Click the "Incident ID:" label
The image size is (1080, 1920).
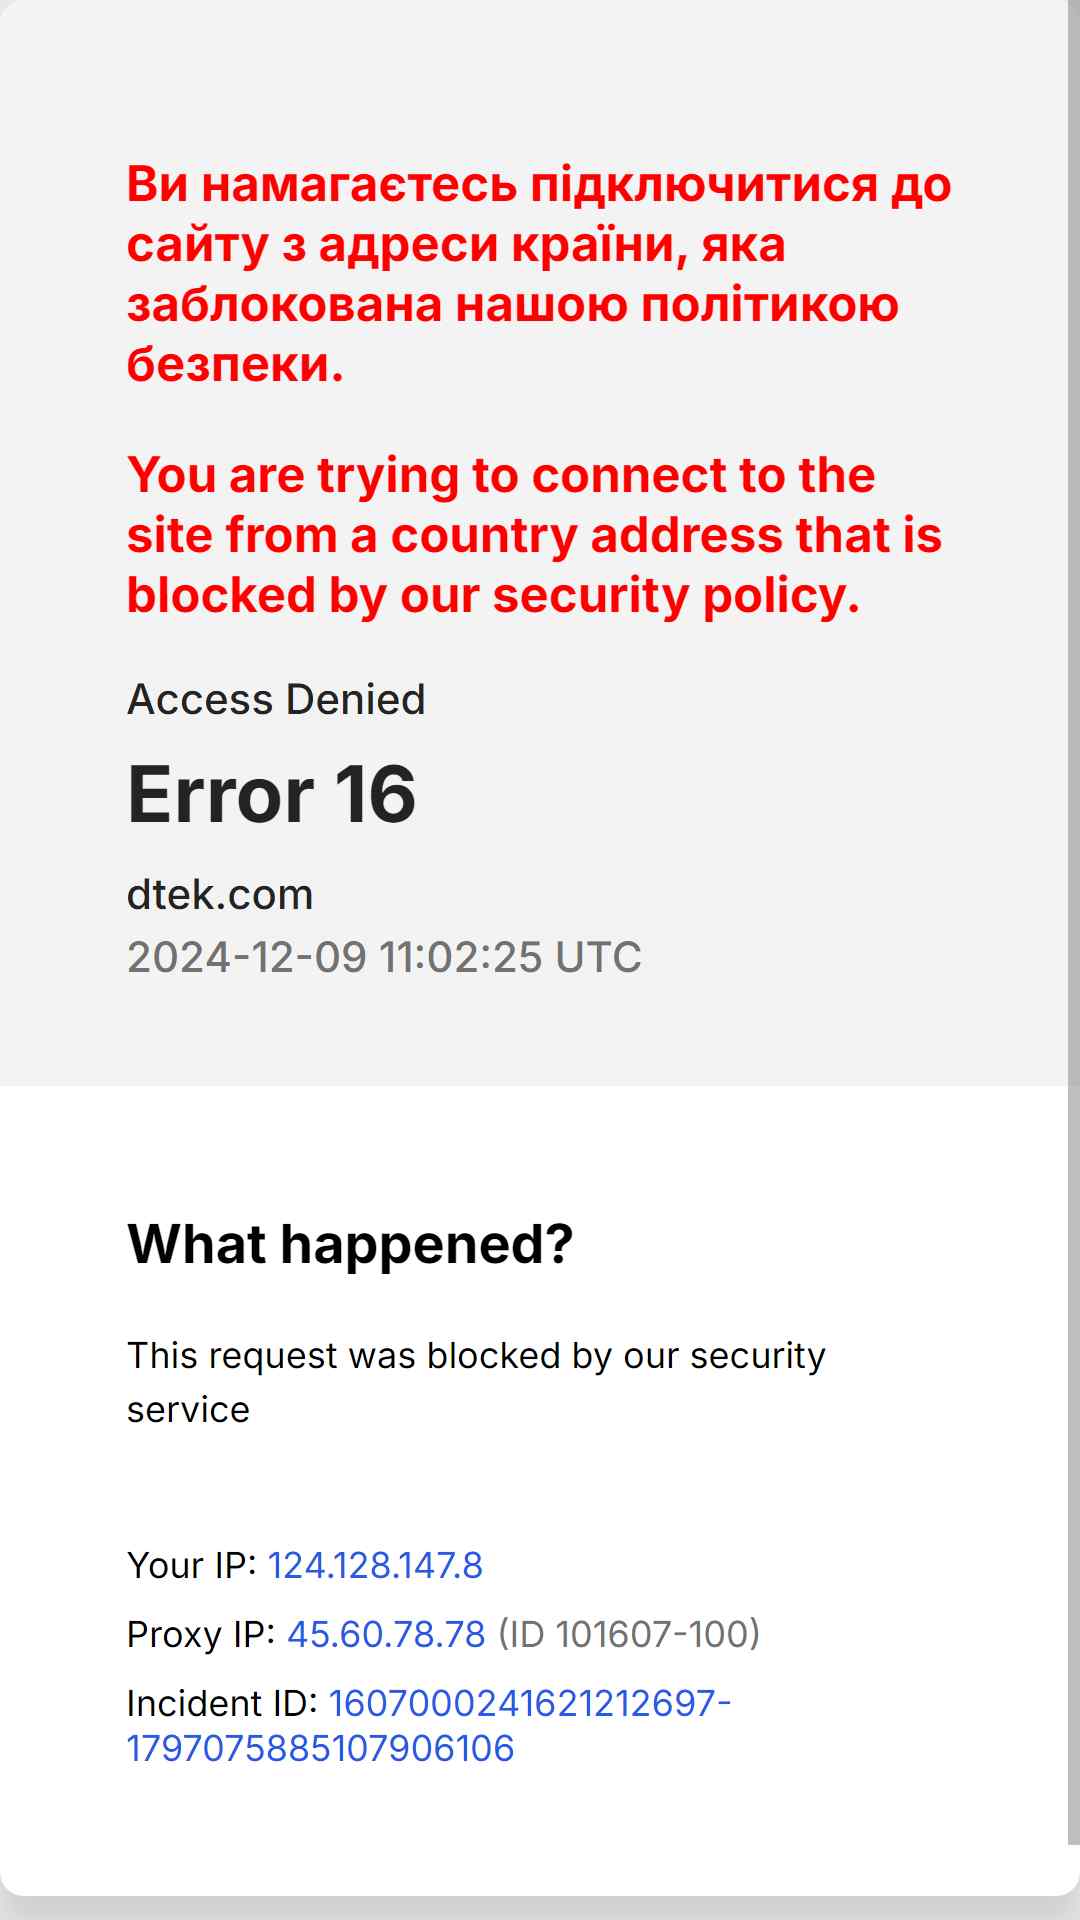[x=222, y=1703]
